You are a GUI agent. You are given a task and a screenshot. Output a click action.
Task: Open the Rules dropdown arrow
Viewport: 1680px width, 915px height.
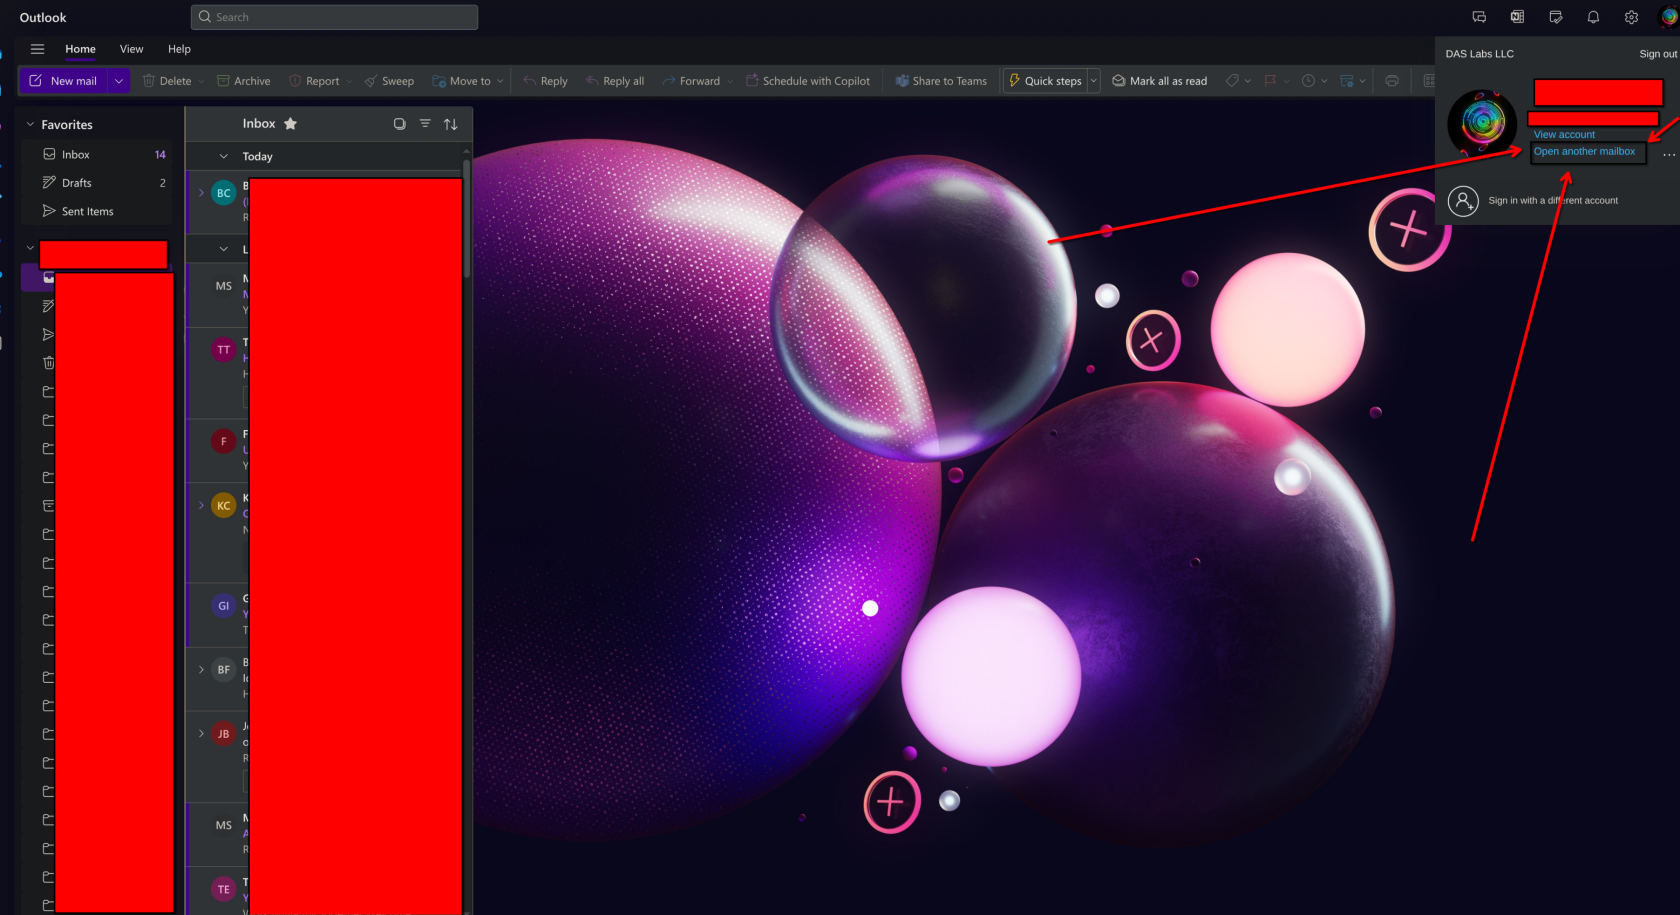pyautogui.click(x=1362, y=81)
